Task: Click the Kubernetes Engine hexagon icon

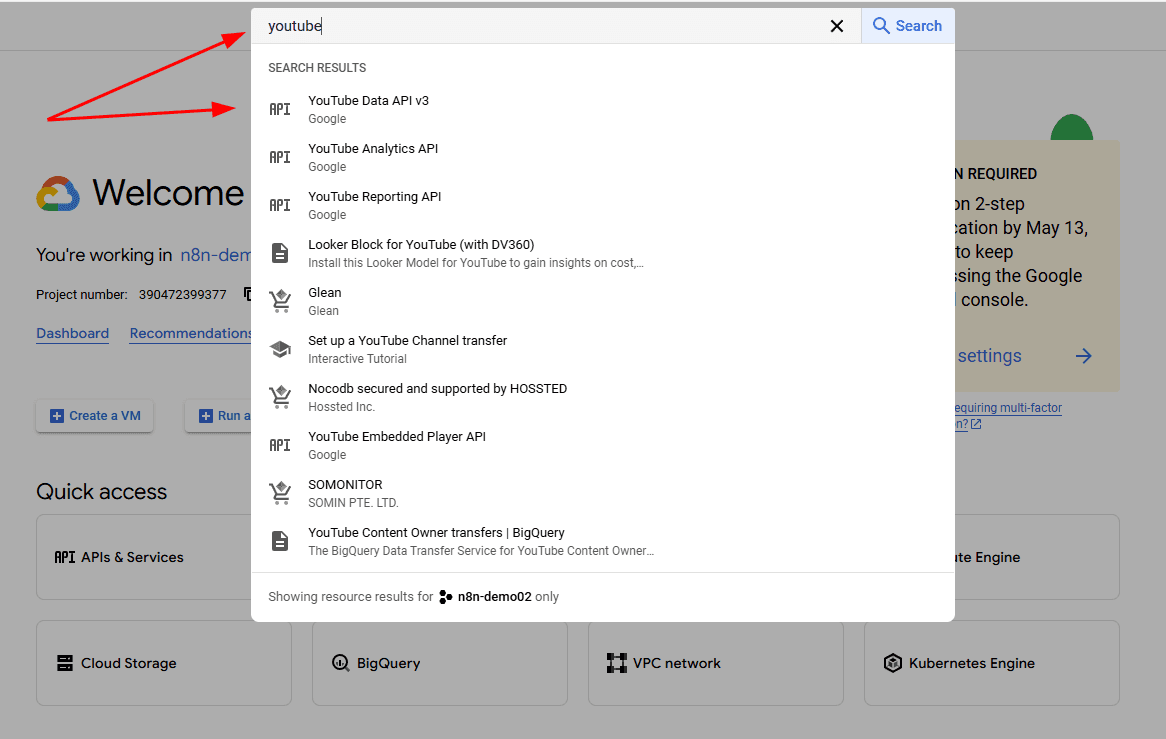Action: click(x=893, y=663)
